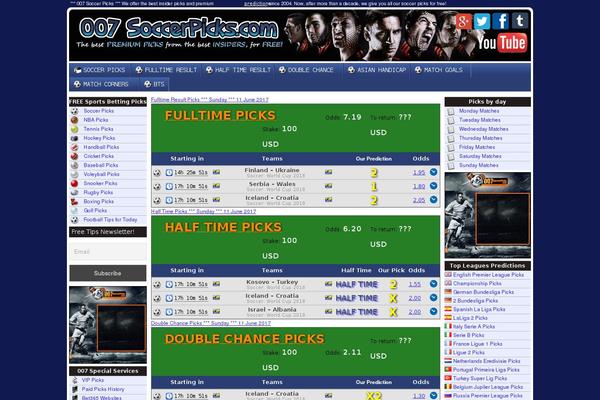This screenshot has width=600, height=400.
Task: Click the snooker ball icon beside Snooker Picks
Action: click(x=75, y=183)
